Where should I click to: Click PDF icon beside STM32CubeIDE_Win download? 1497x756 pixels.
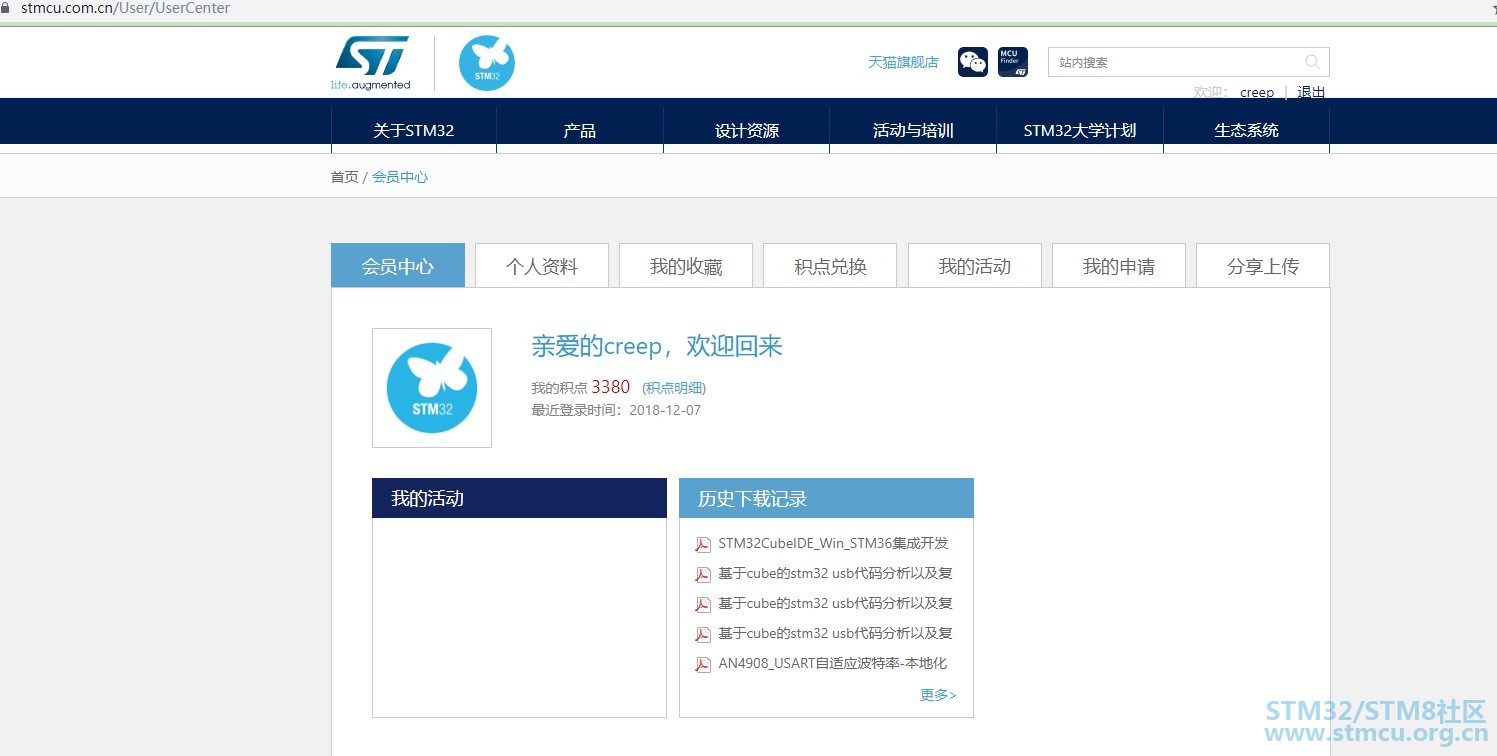tap(703, 545)
